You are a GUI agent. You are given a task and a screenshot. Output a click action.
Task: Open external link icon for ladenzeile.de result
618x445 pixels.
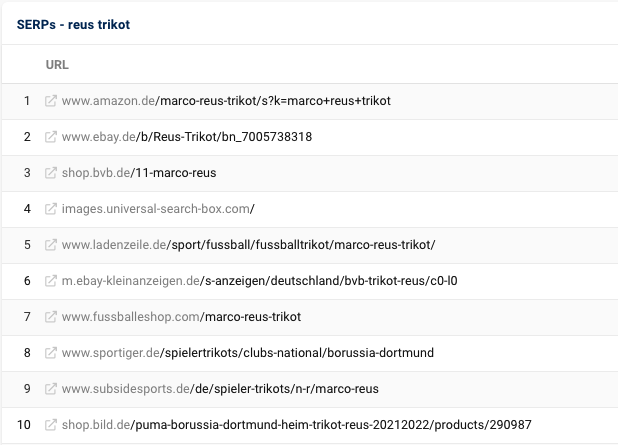point(51,245)
